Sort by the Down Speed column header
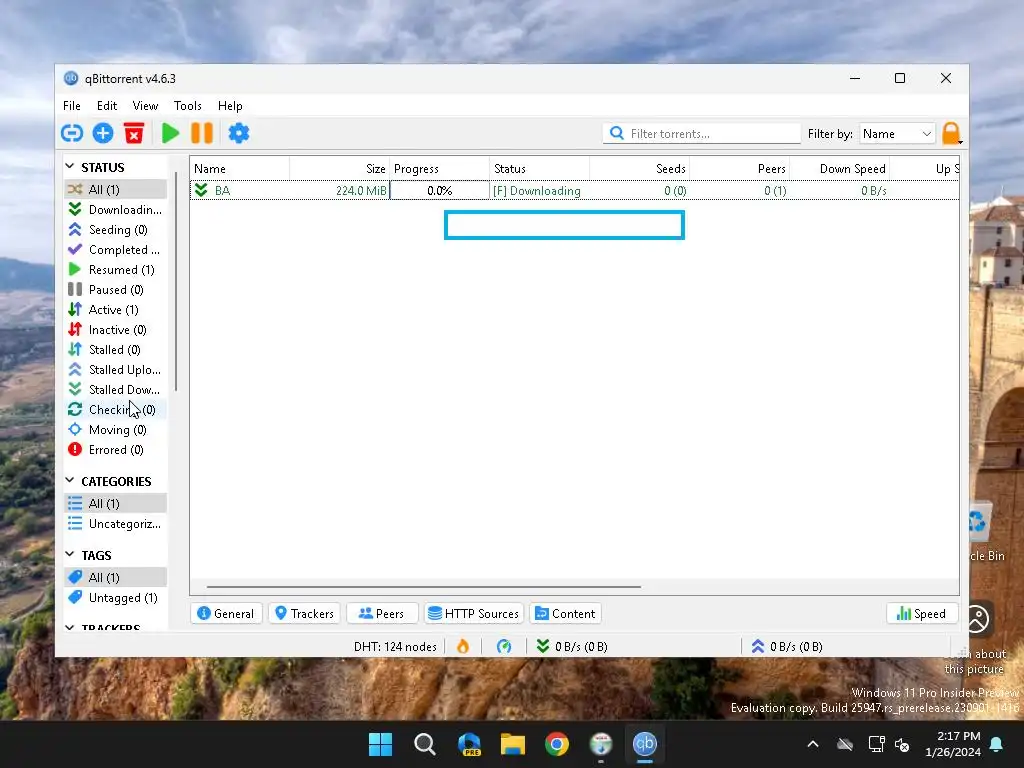 click(x=839, y=168)
